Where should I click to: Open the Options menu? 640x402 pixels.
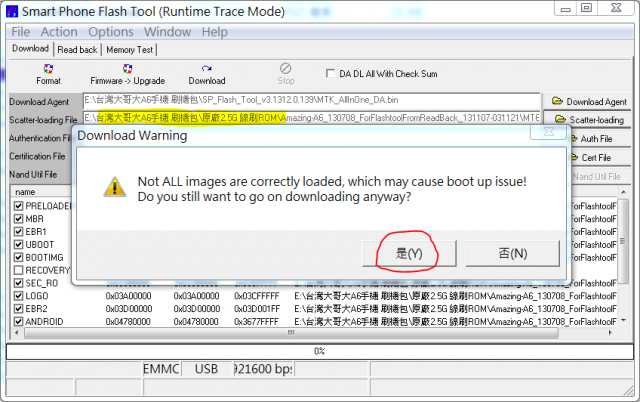click(111, 32)
